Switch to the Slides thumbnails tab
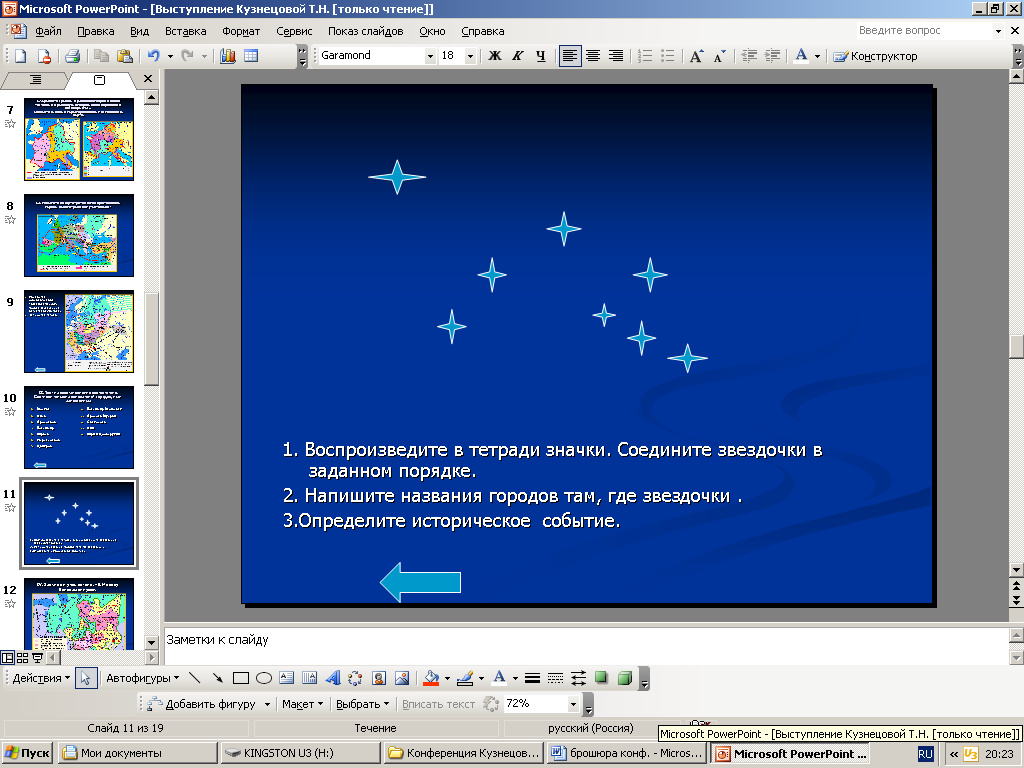Screen dimensions: 1024x768 99,80
